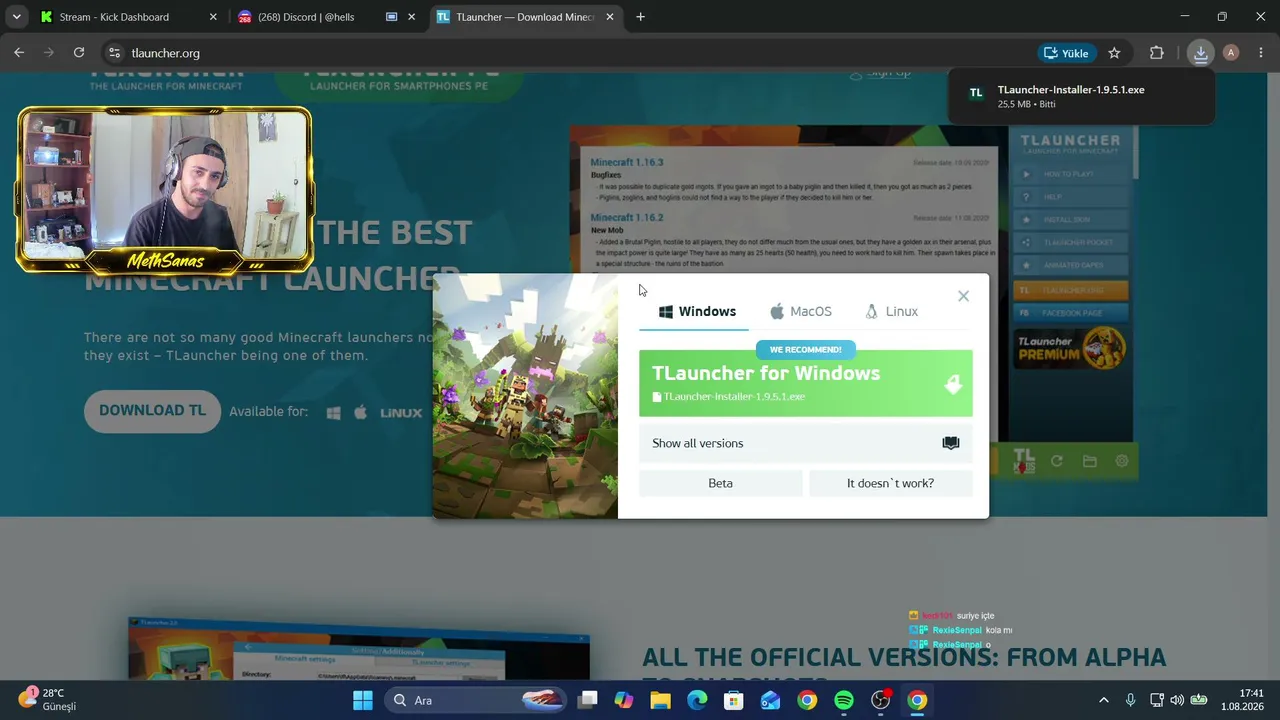Go back to the previous page
This screenshot has height=720, width=1280.
pyautogui.click(x=19, y=53)
